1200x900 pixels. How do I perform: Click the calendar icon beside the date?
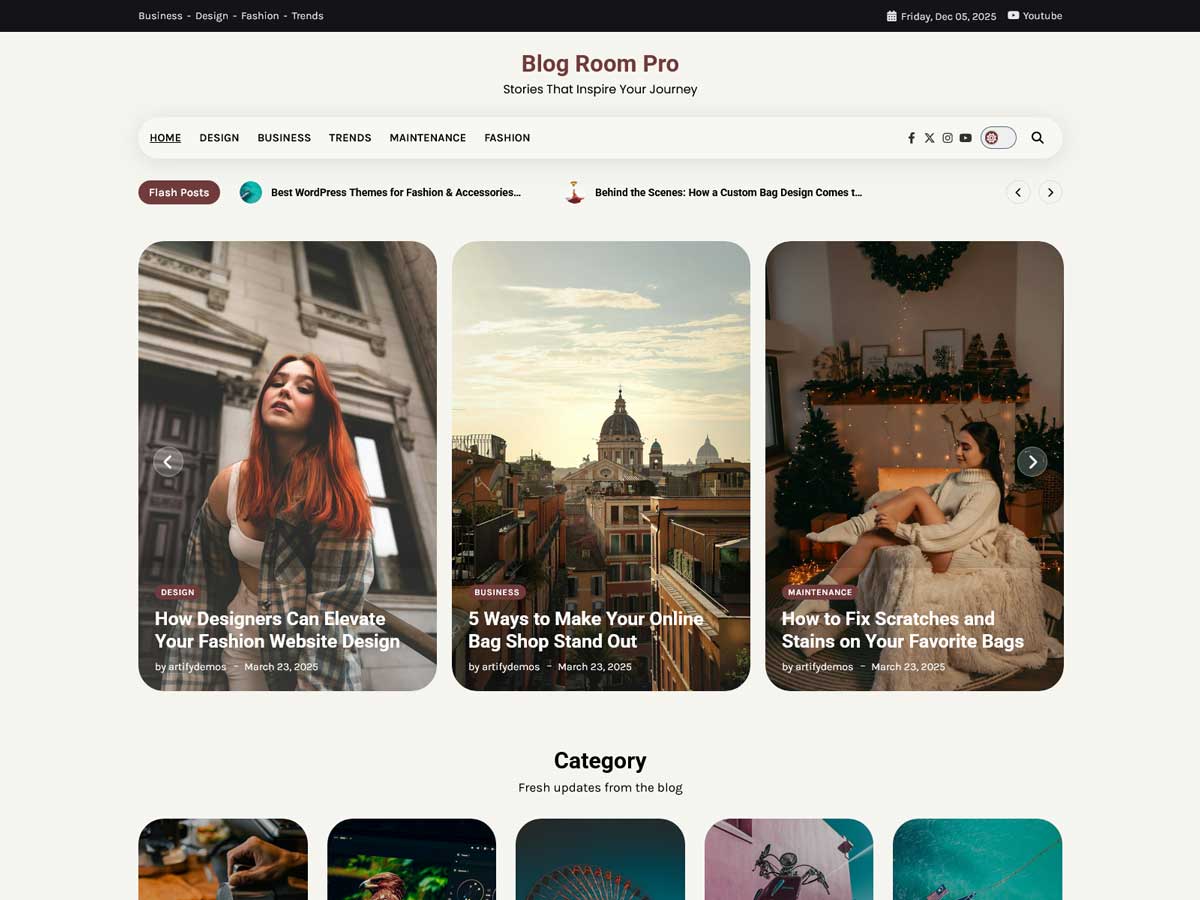point(891,16)
